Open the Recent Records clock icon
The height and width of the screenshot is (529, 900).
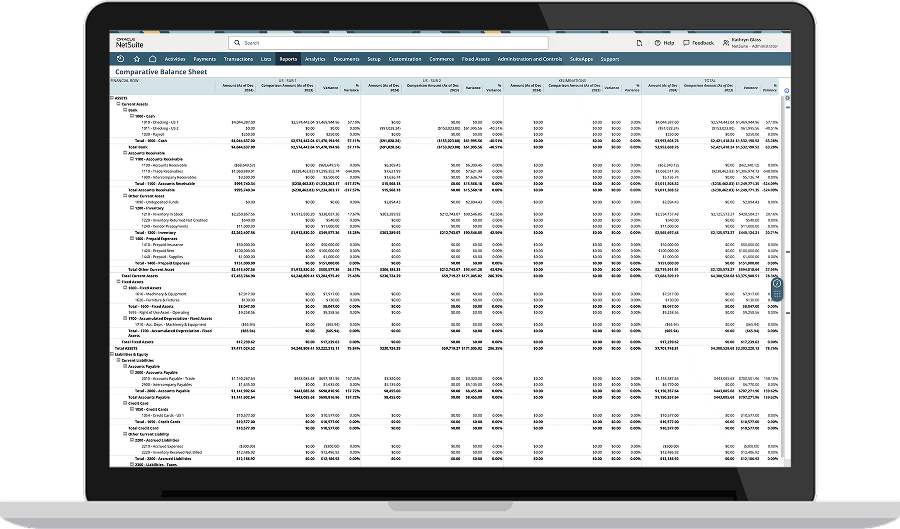[122, 59]
